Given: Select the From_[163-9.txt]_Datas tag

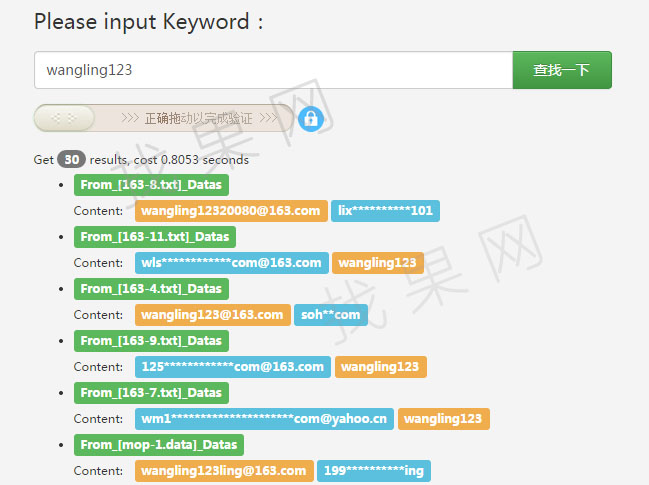Looking at the screenshot, I should (151, 341).
